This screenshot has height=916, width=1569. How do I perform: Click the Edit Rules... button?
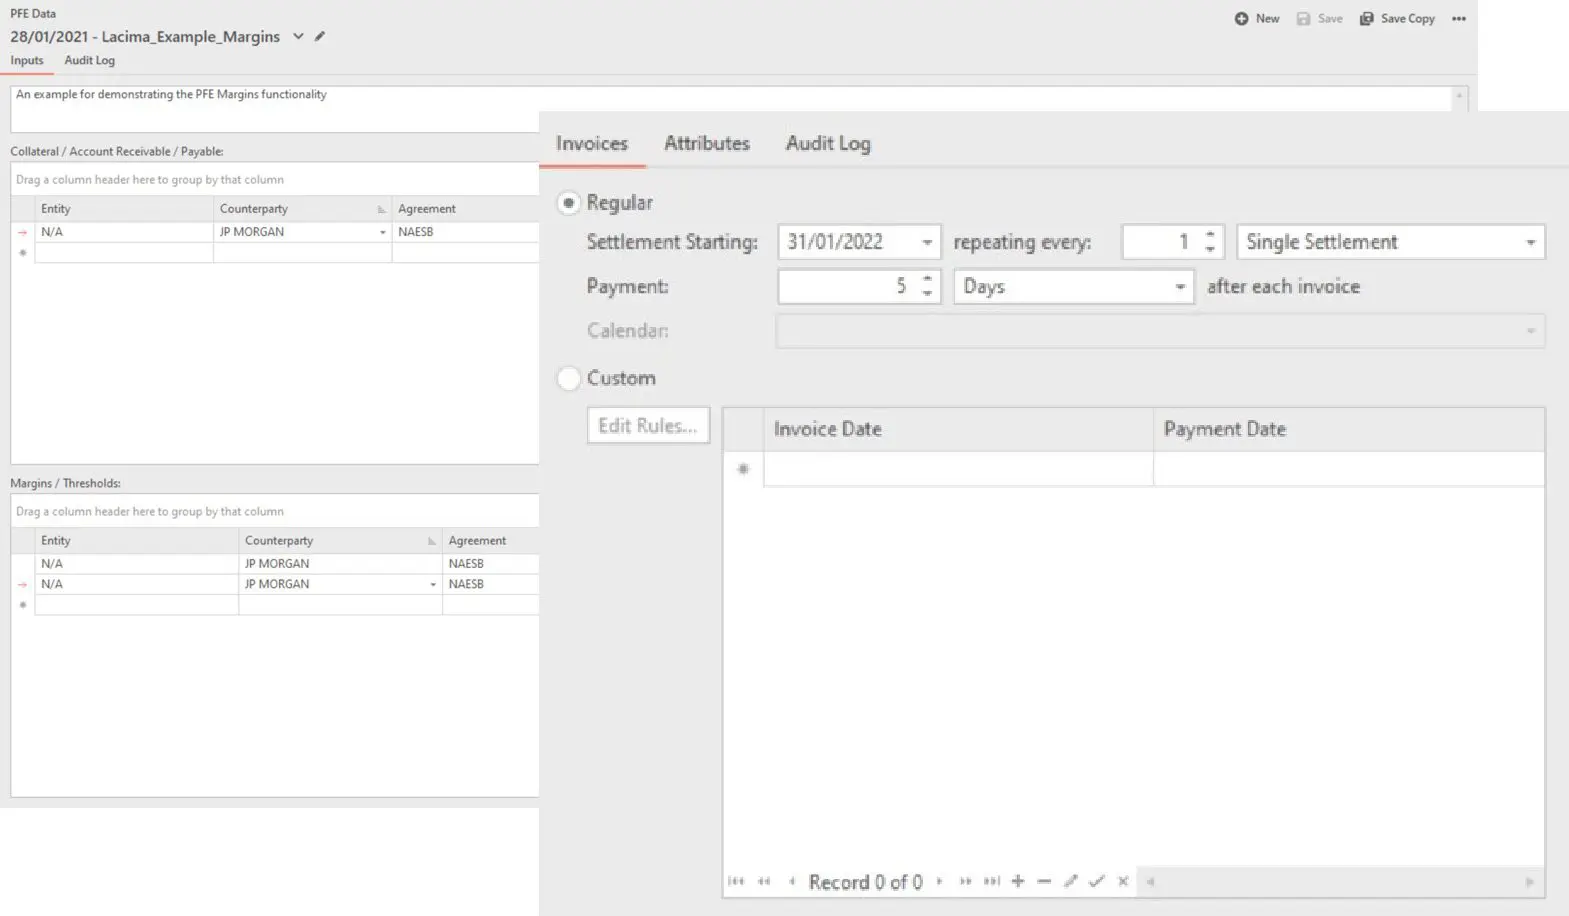[648, 425]
